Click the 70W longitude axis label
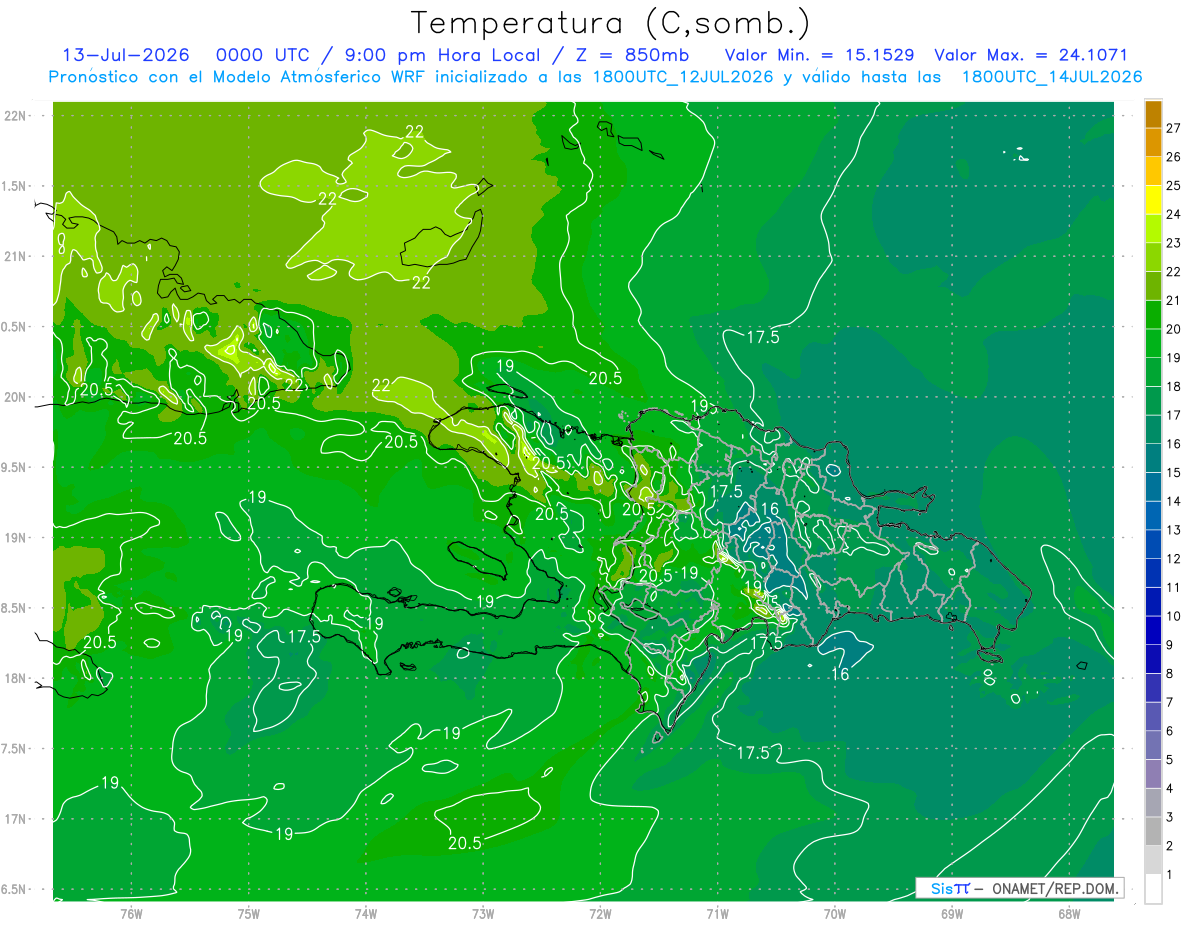Viewport: 1200px width, 927px height. pos(834,913)
